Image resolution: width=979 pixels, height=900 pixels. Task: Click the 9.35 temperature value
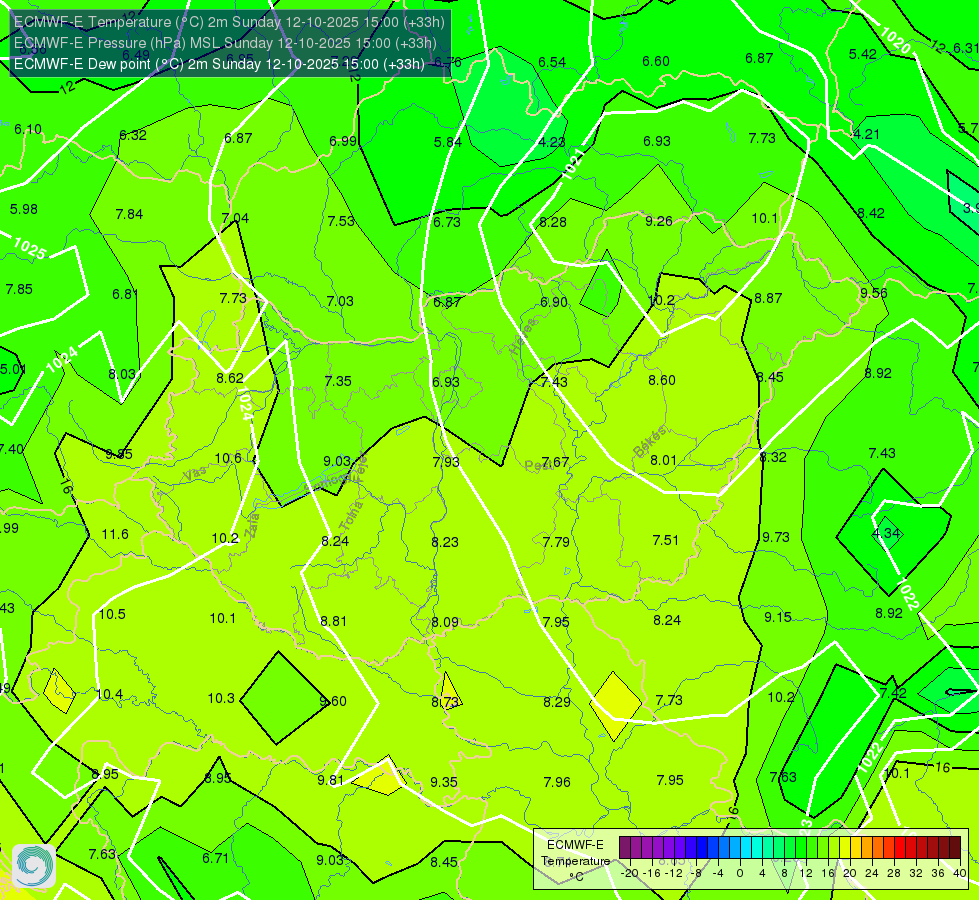(444, 782)
